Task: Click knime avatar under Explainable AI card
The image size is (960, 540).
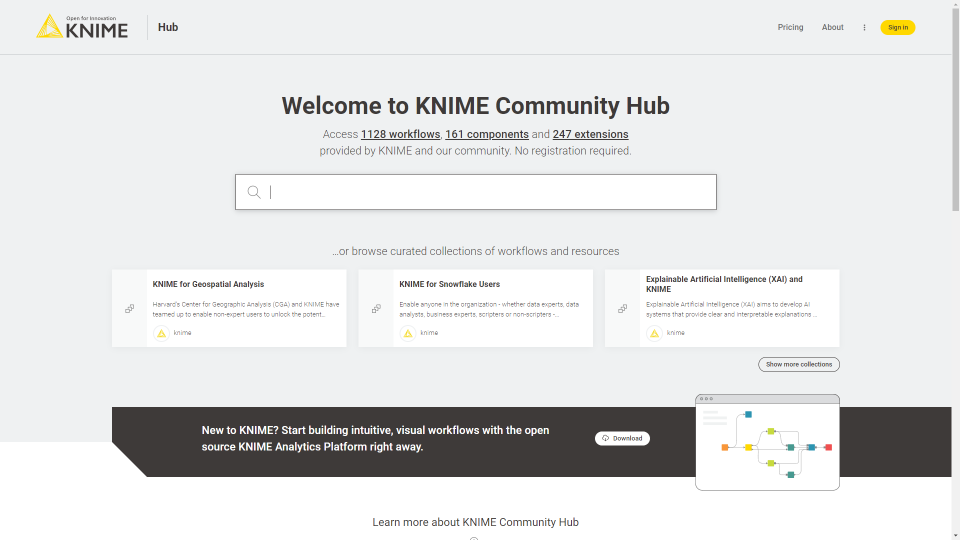Action: tap(654, 333)
